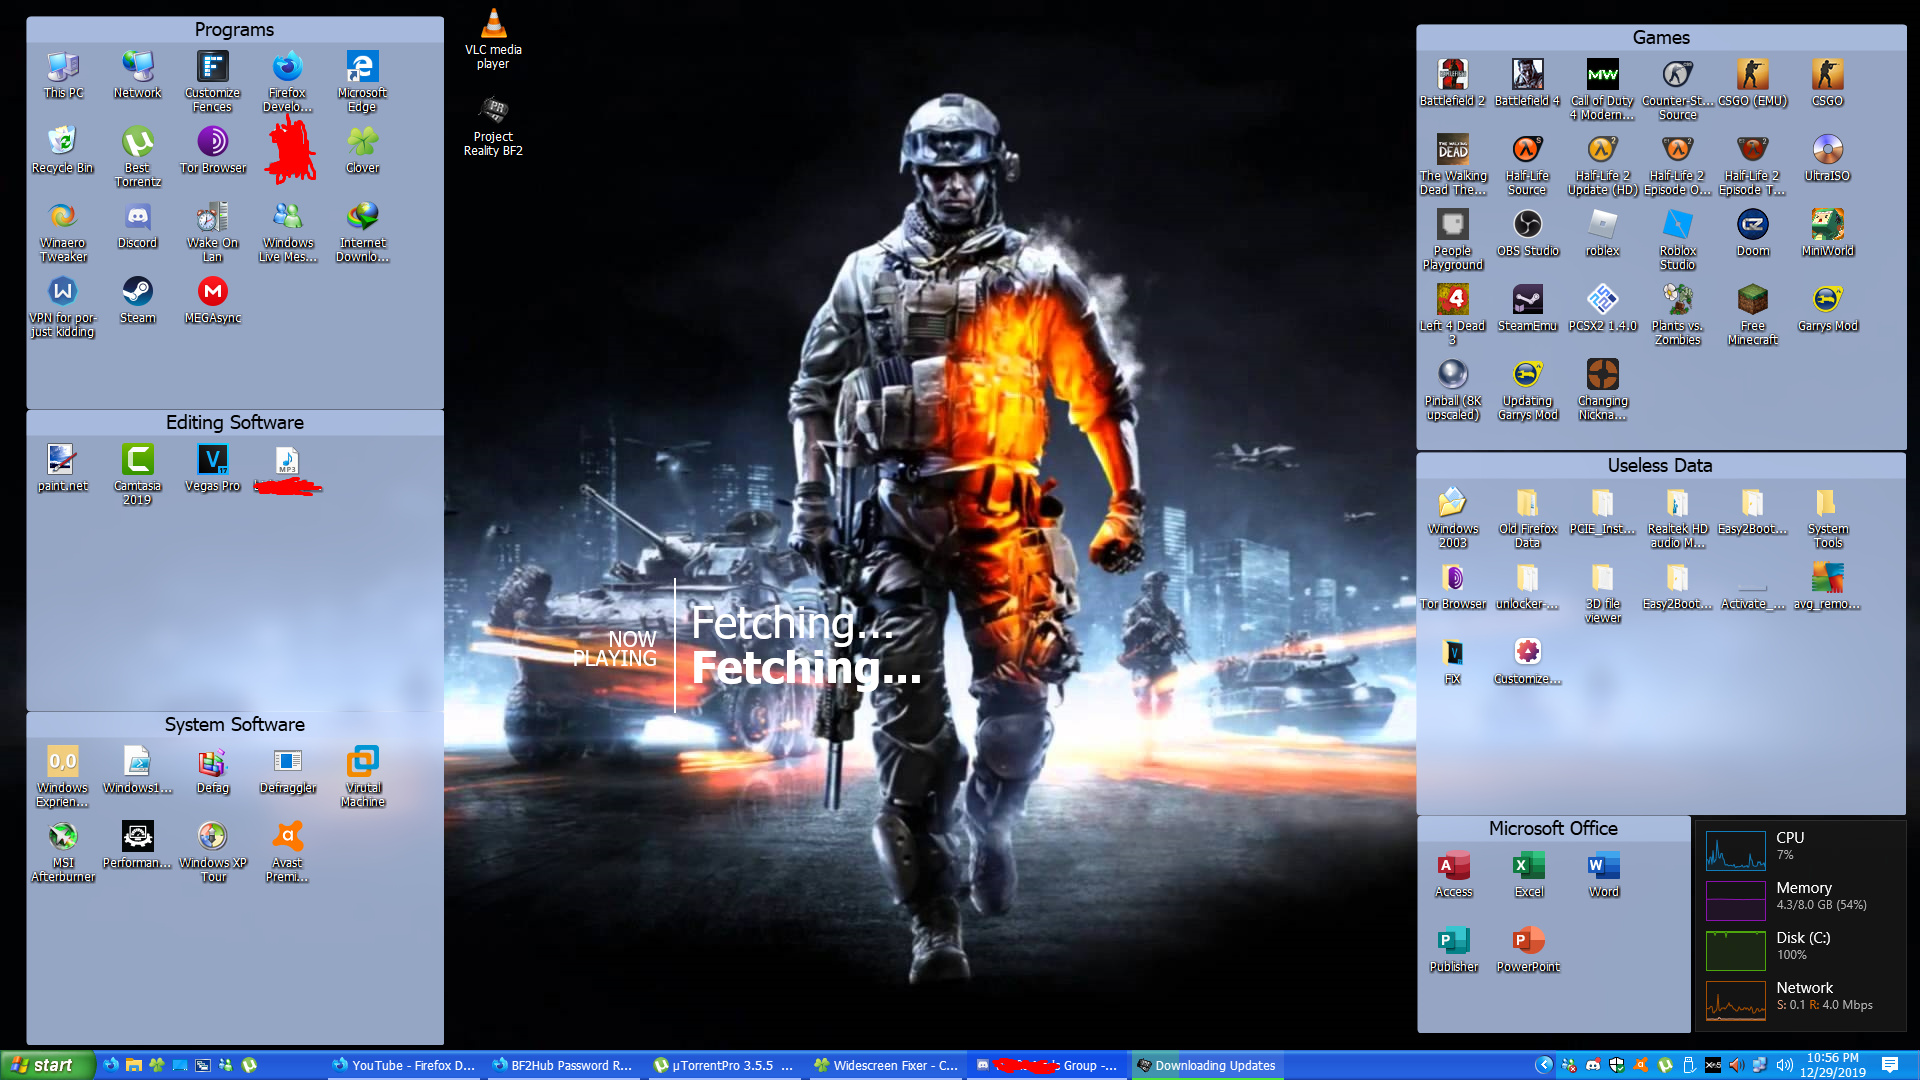Click the System Software fence title
1920x1080 pixels.
[234, 725]
